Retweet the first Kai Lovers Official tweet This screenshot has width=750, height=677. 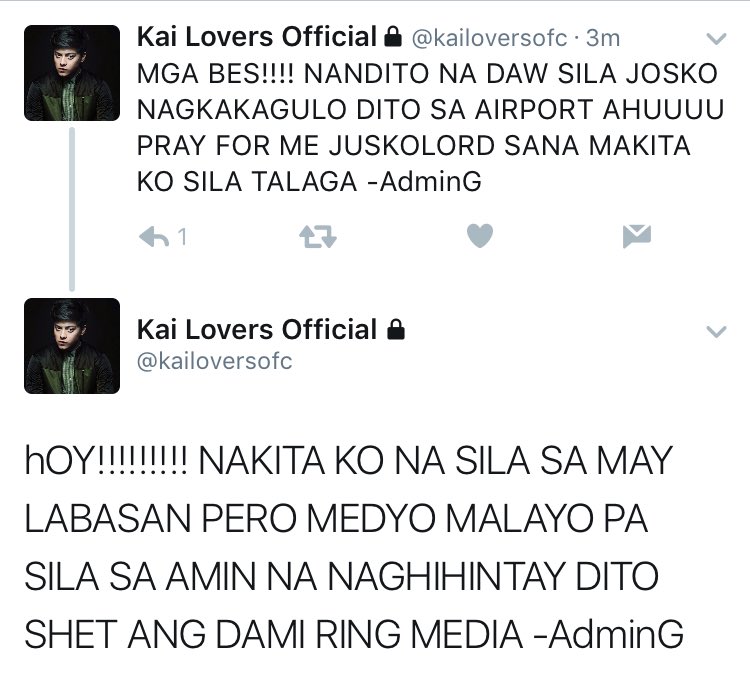coord(318,237)
